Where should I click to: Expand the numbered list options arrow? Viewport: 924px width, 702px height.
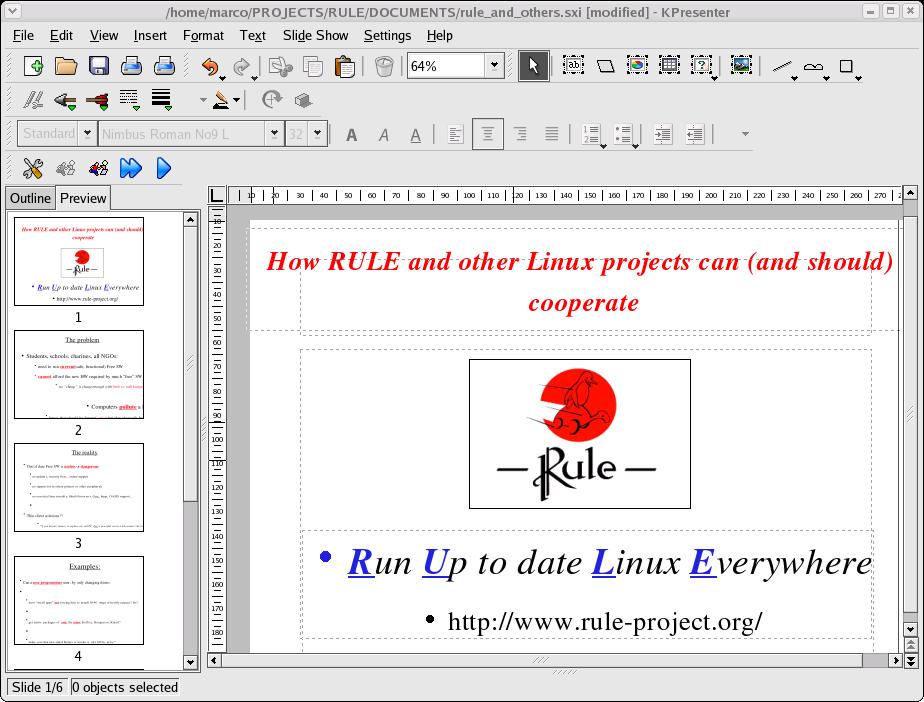[603, 146]
